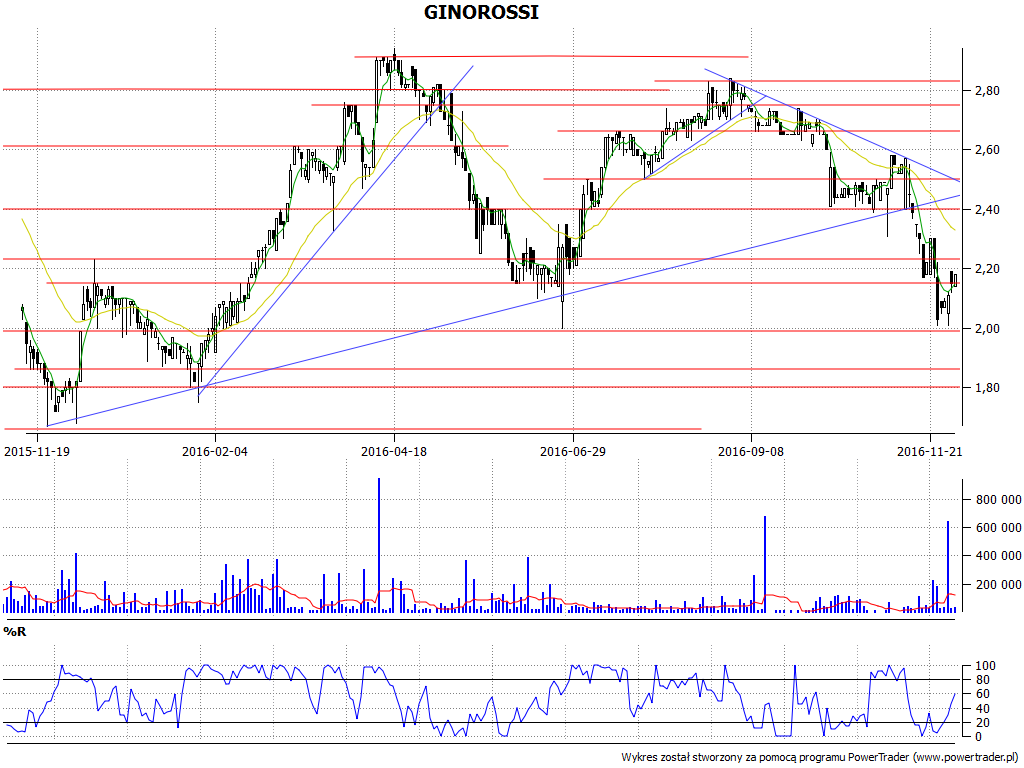Click the GINOROSSI chart title
The height and width of the screenshot is (768, 1024).
[481, 12]
